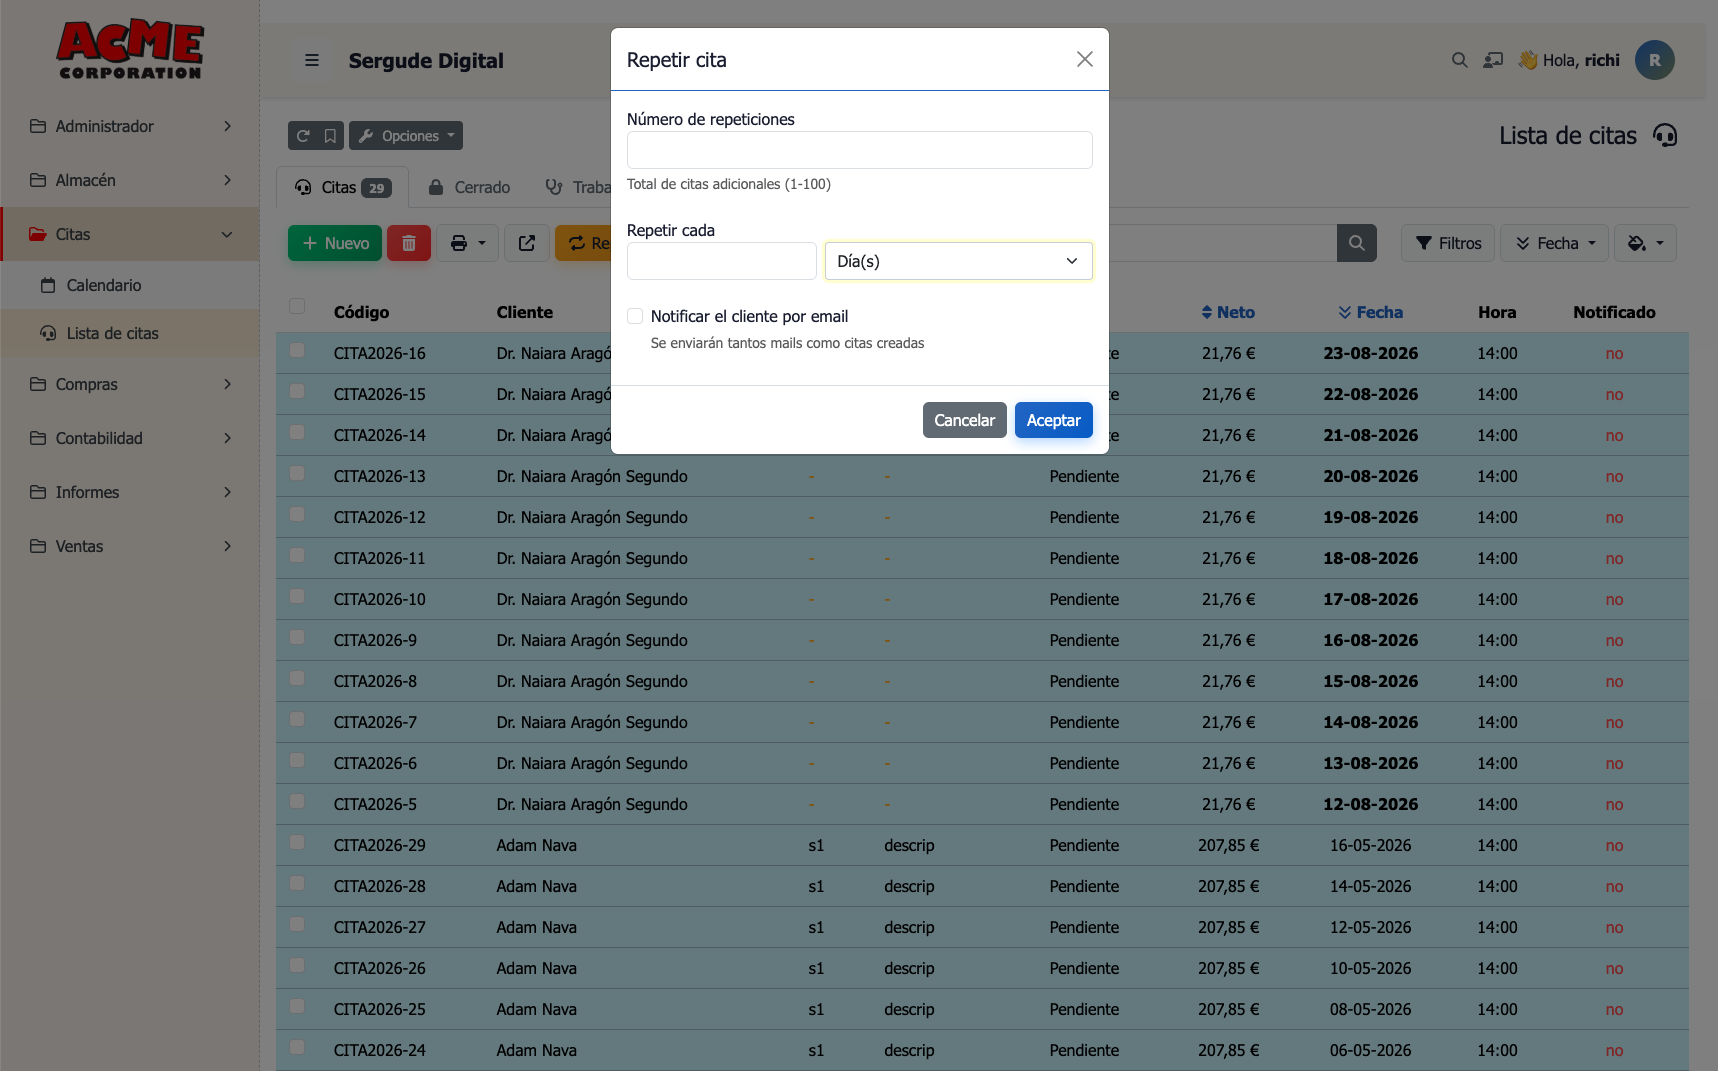Click the Cliente column header
The width and height of the screenshot is (1718, 1071).
click(x=524, y=312)
